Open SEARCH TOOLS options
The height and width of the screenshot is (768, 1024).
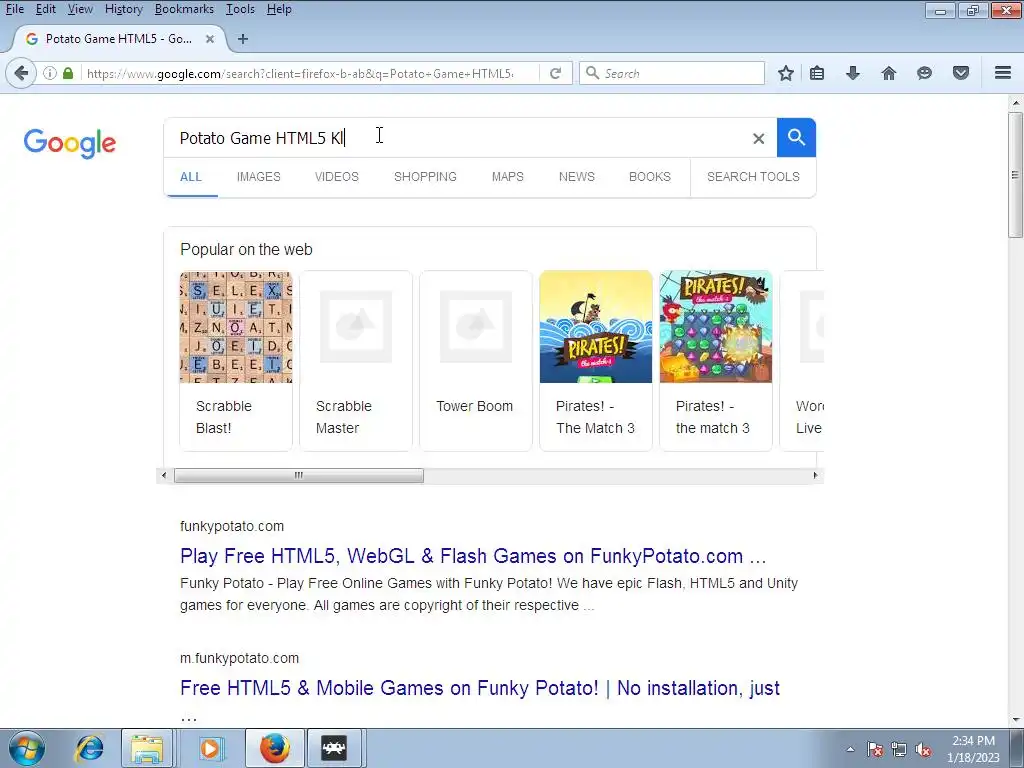[753, 177]
